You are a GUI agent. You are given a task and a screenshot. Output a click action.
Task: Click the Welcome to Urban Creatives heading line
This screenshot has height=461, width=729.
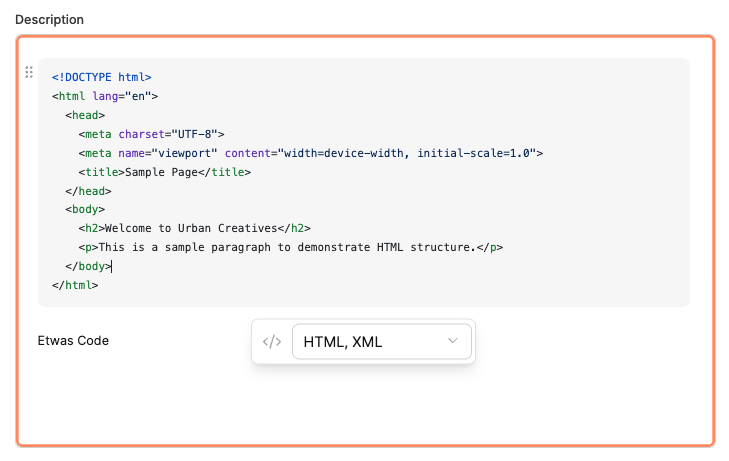coord(192,229)
